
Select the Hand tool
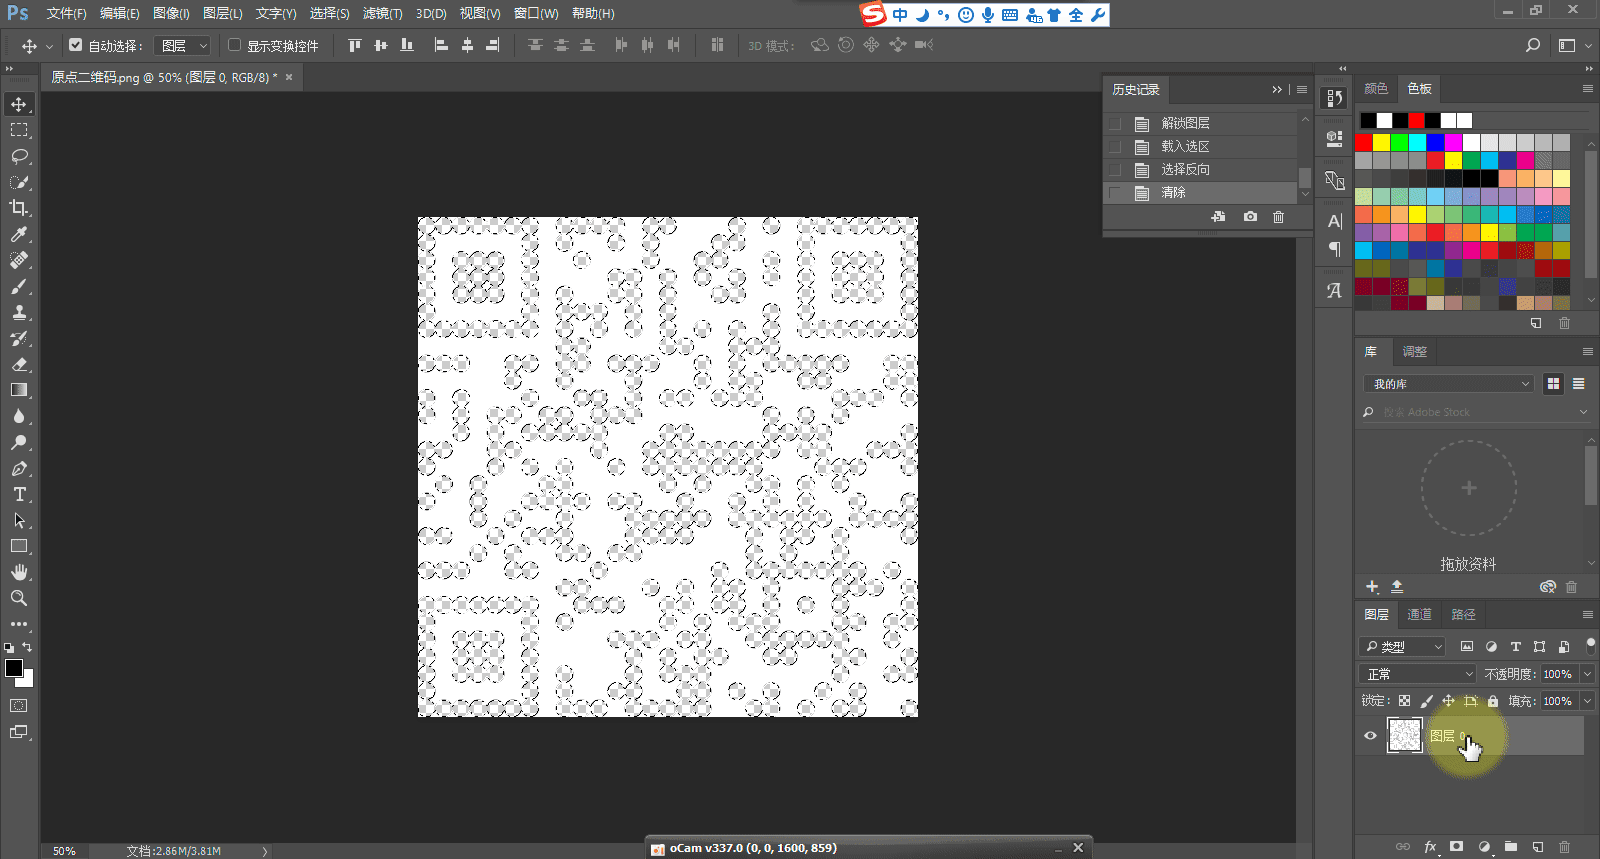pos(19,572)
